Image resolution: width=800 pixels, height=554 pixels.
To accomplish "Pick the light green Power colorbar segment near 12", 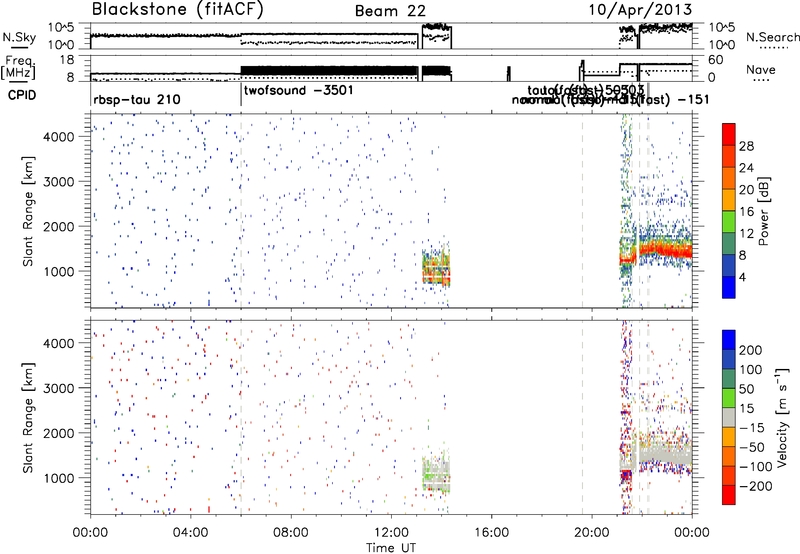I will pos(729,222).
